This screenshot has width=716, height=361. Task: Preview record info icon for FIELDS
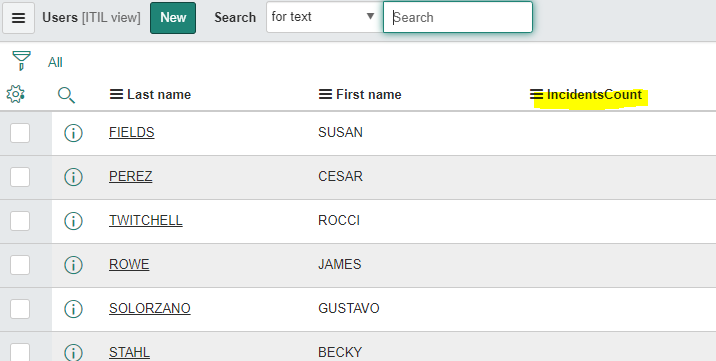point(73,133)
